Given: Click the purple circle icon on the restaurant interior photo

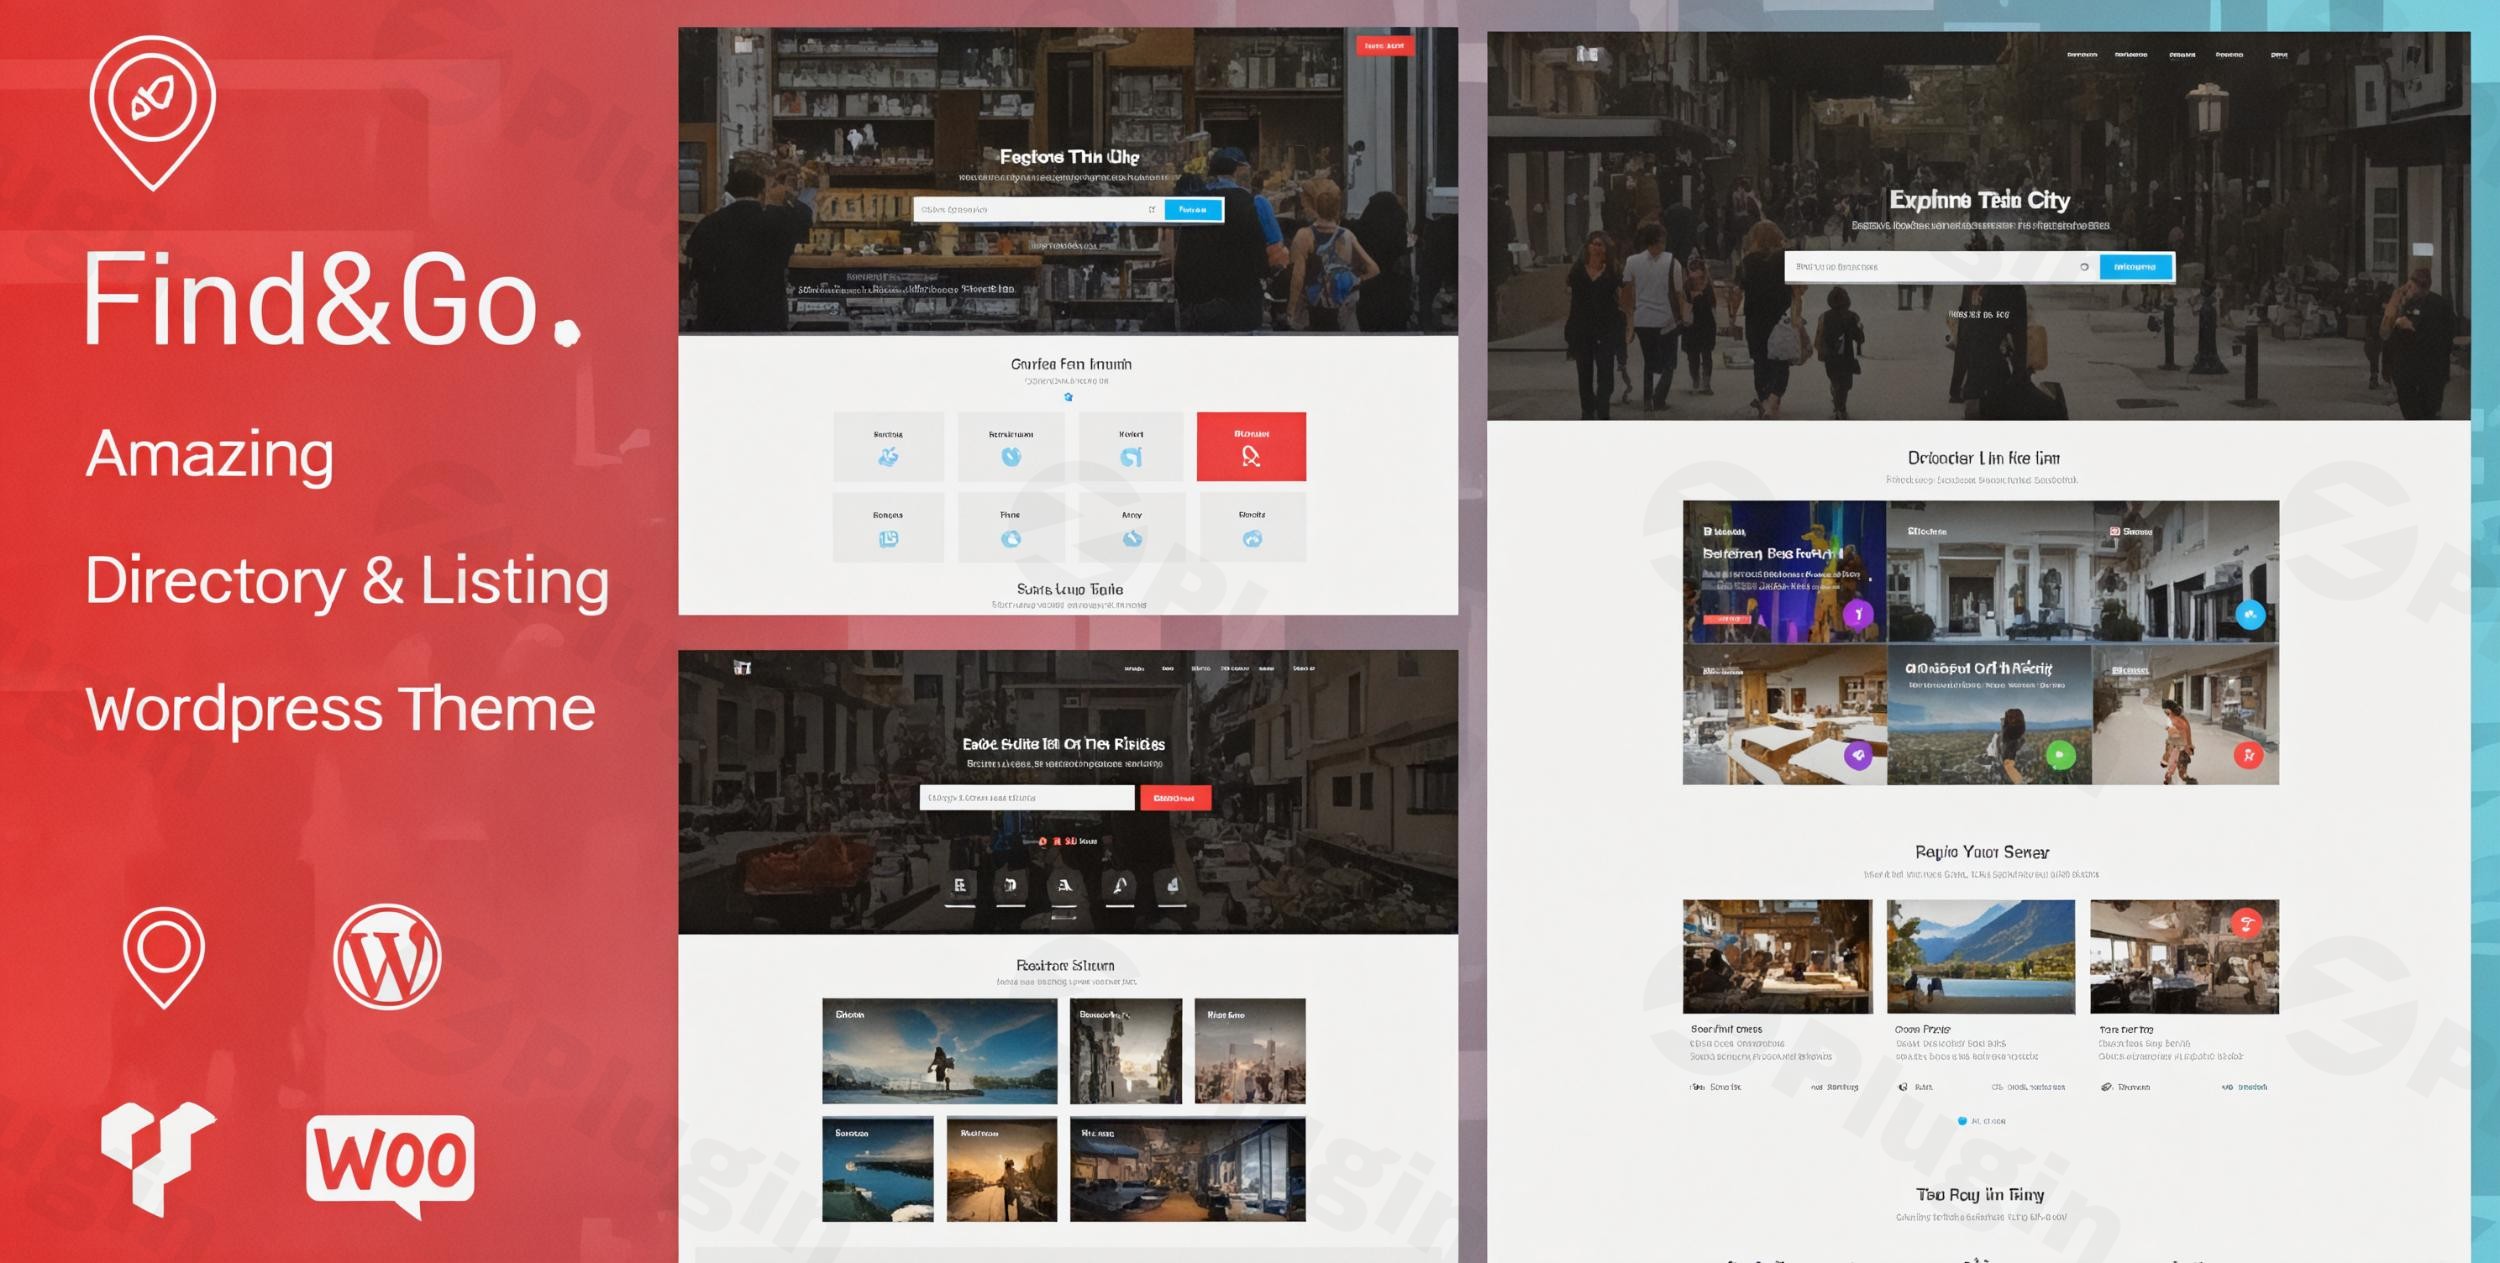Looking at the screenshot, I should click(1858, 755).
